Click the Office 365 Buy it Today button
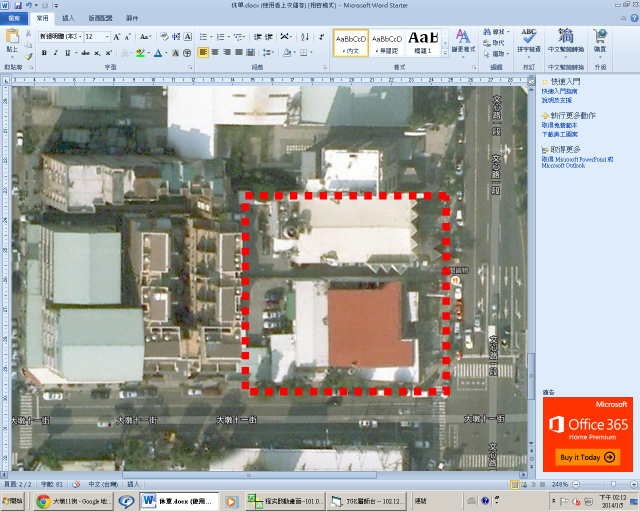Viewport: 640px width, 512px height. pos(587,456)
